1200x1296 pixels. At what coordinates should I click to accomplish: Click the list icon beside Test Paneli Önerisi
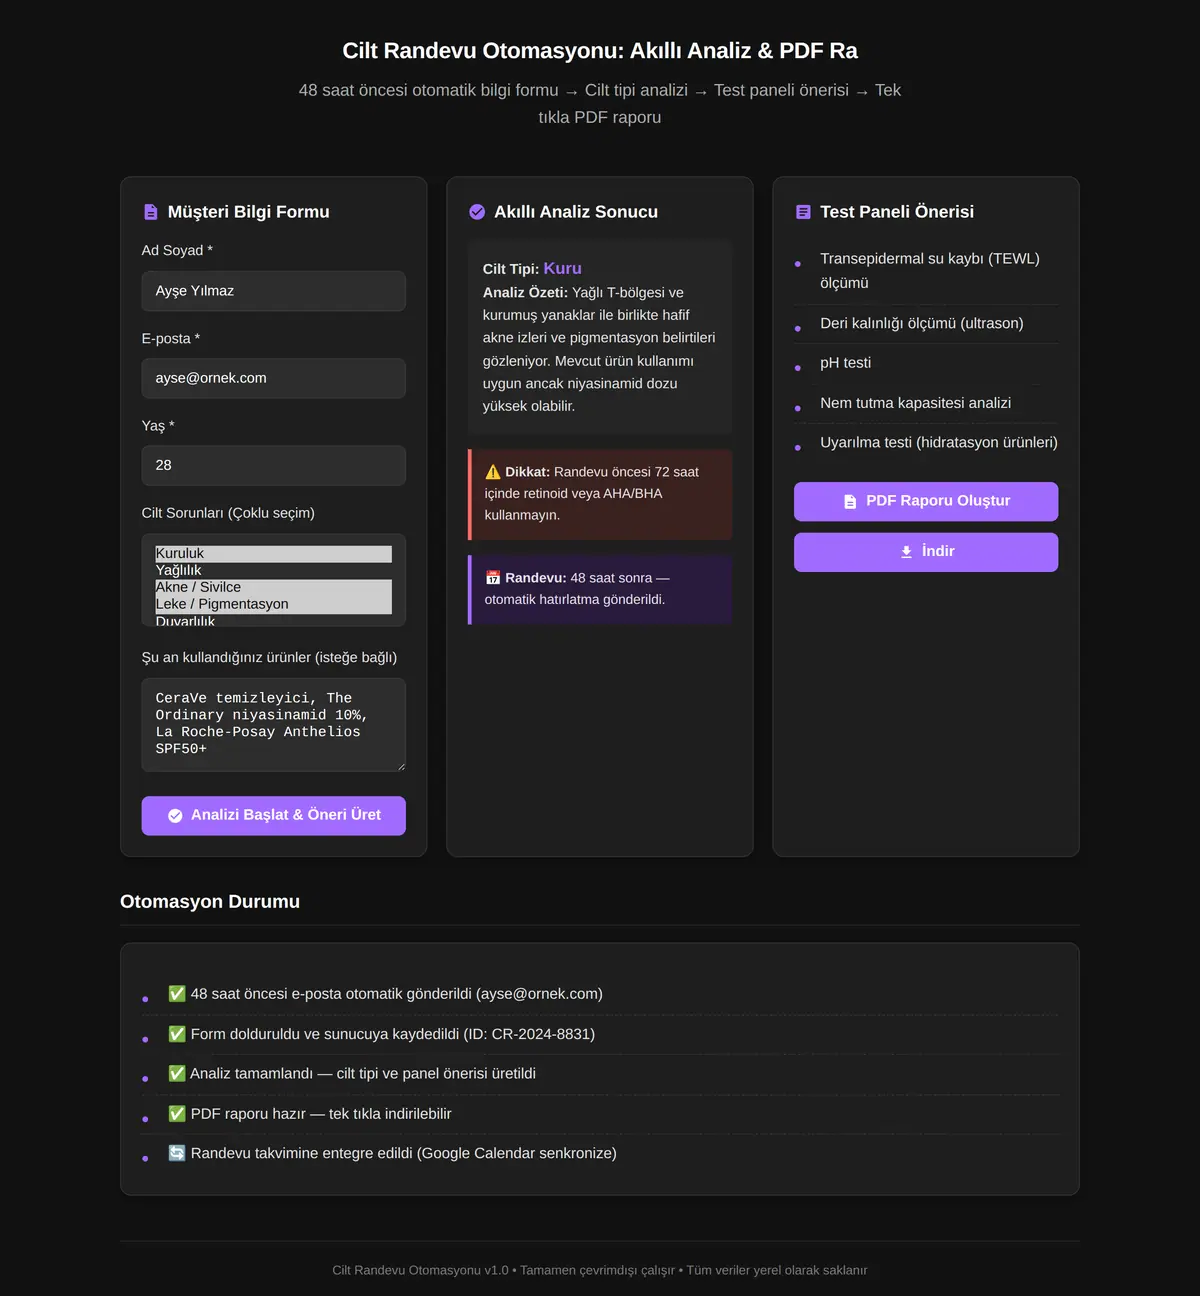tap(803, 212)
